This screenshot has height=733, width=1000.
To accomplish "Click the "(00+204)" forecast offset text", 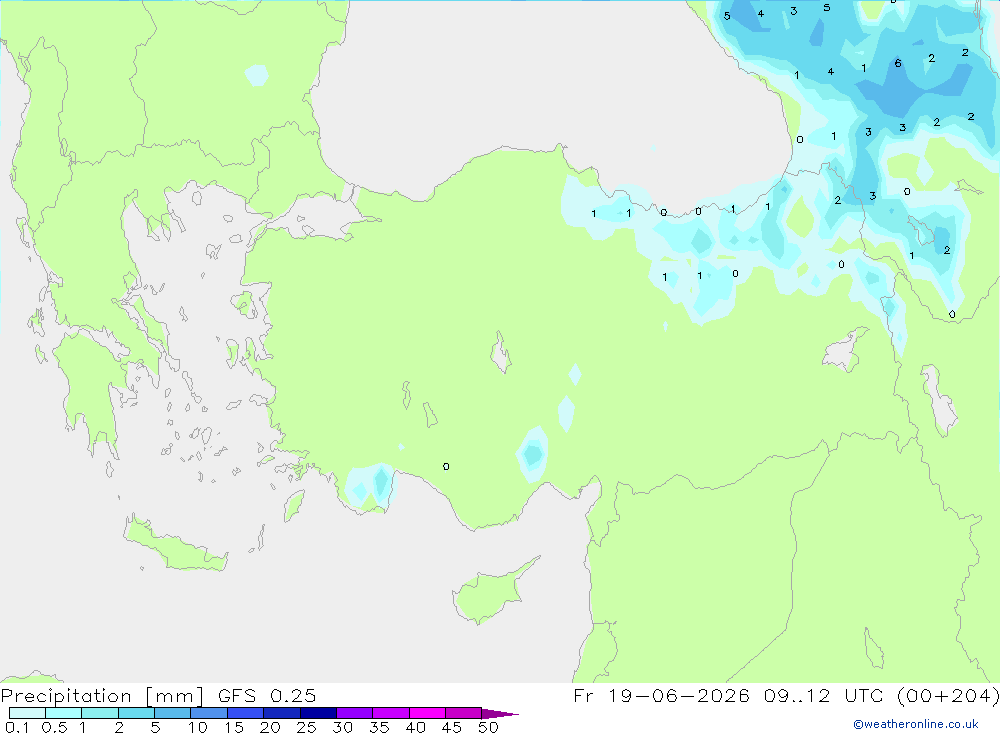I will [948, 695].
